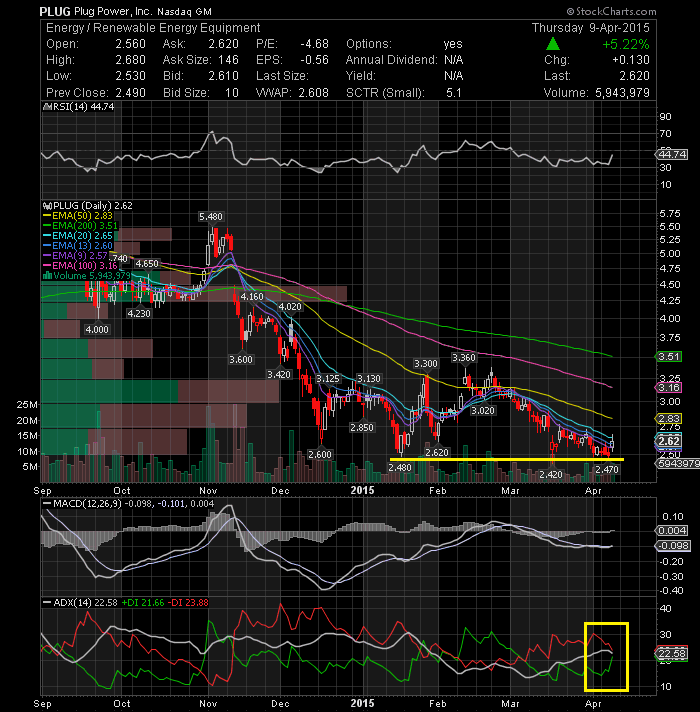Click the EPS value -0.56

(314, 60)
